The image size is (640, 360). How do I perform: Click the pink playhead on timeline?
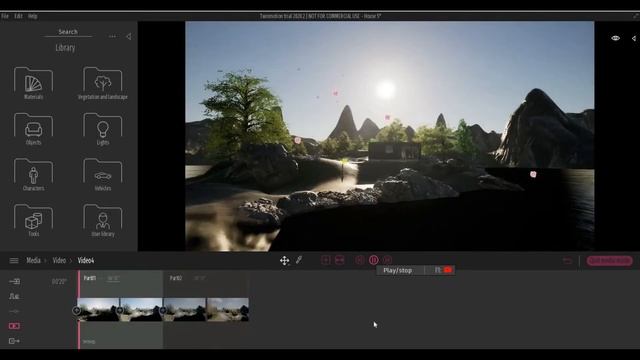pos(79,310)
